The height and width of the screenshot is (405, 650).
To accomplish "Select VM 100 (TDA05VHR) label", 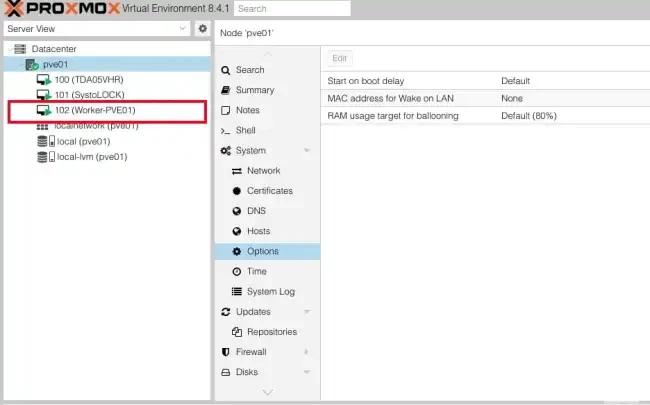I will 89,80.
